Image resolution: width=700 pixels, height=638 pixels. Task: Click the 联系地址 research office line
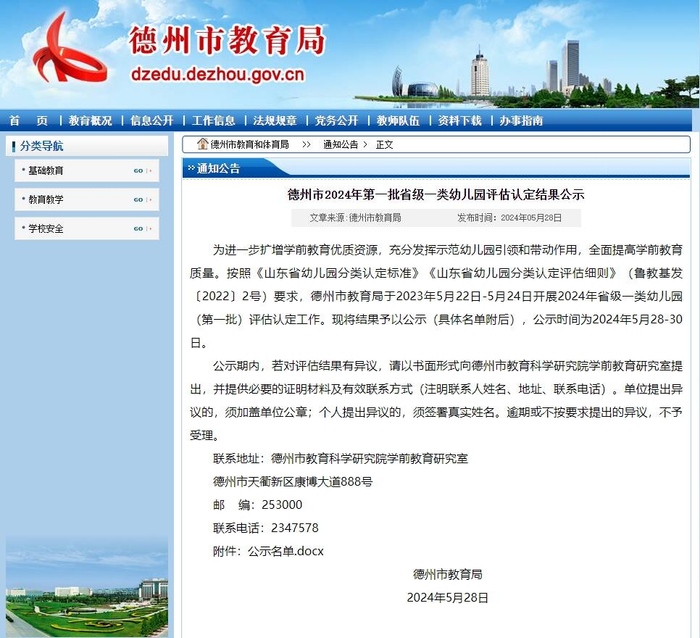[340, 459]
